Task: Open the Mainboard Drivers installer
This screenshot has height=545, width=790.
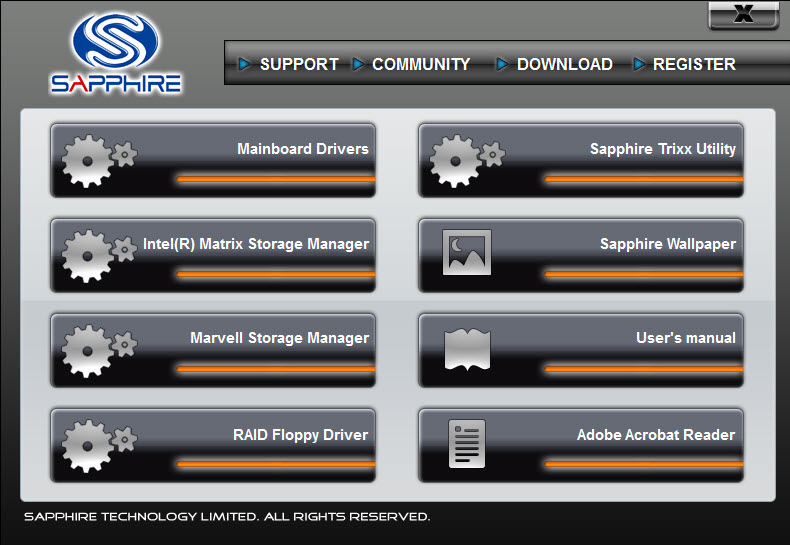Action: [x=213, y=160]
